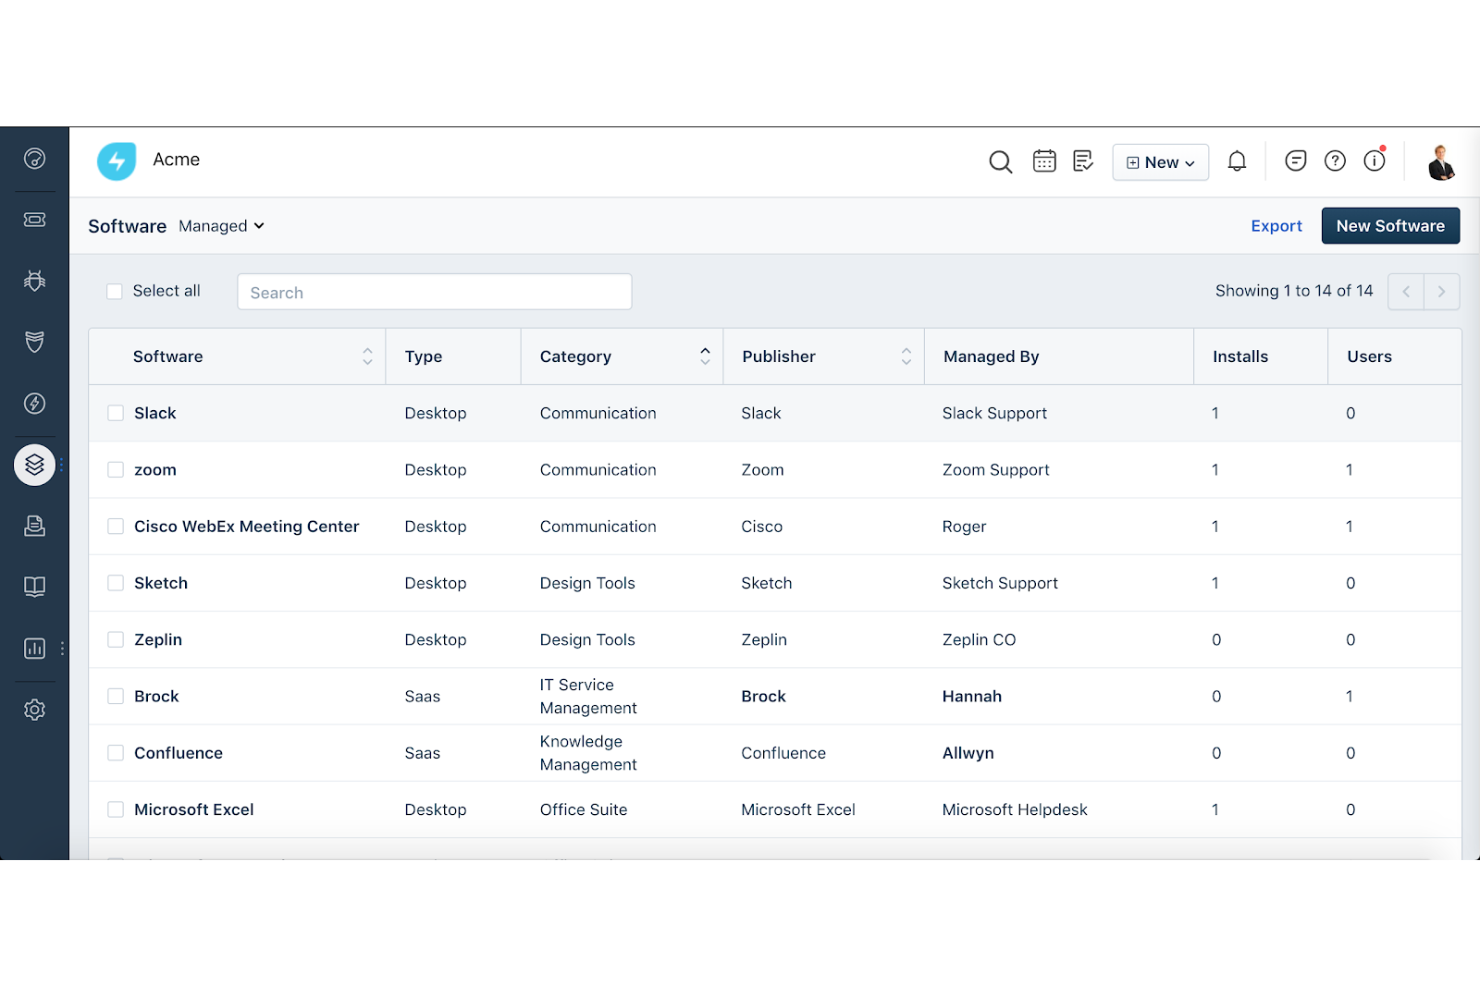Expand the Managed filter dropdown
The image size is (1480, 987).
point(220,226)
